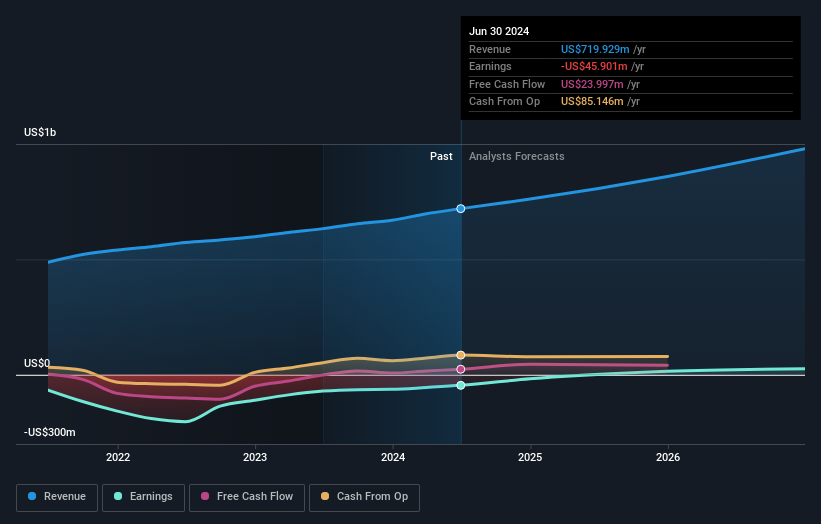Click the 2026 x-axis label
This screenshot has height=524, width=821.
click(x=668, y=458)
